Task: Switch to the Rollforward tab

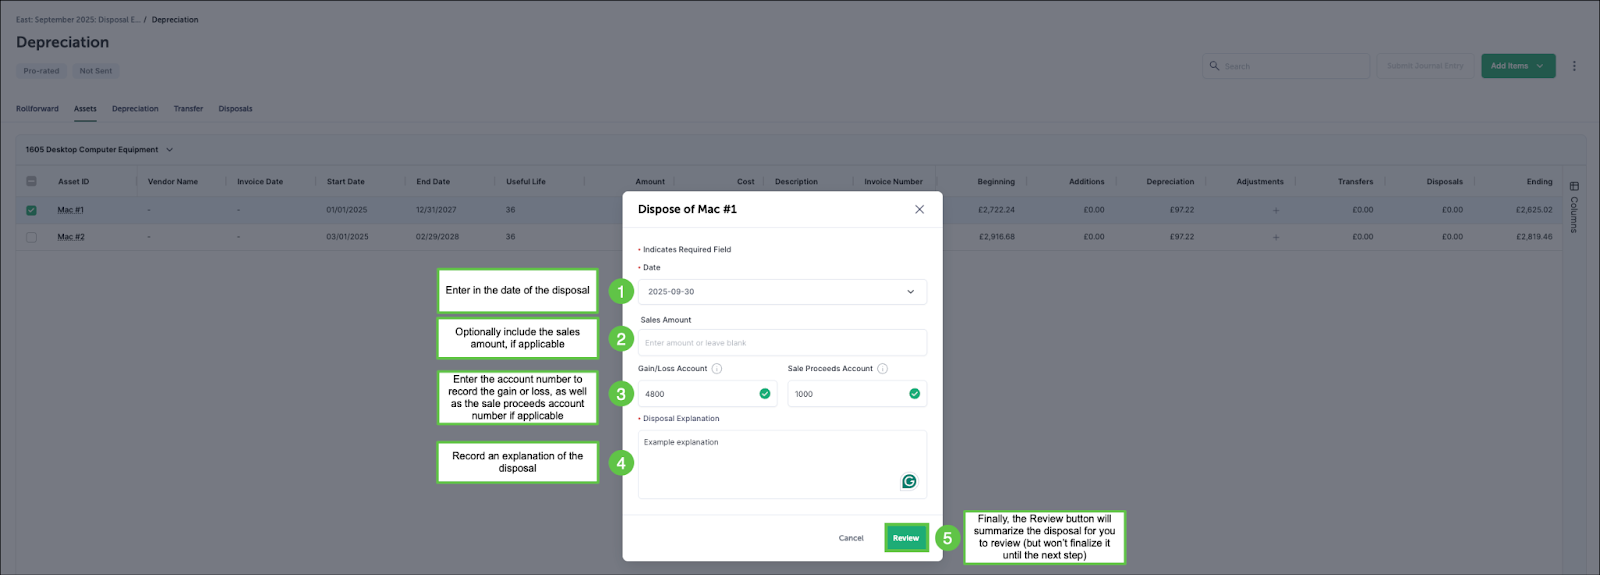Action: pos(37,109)
